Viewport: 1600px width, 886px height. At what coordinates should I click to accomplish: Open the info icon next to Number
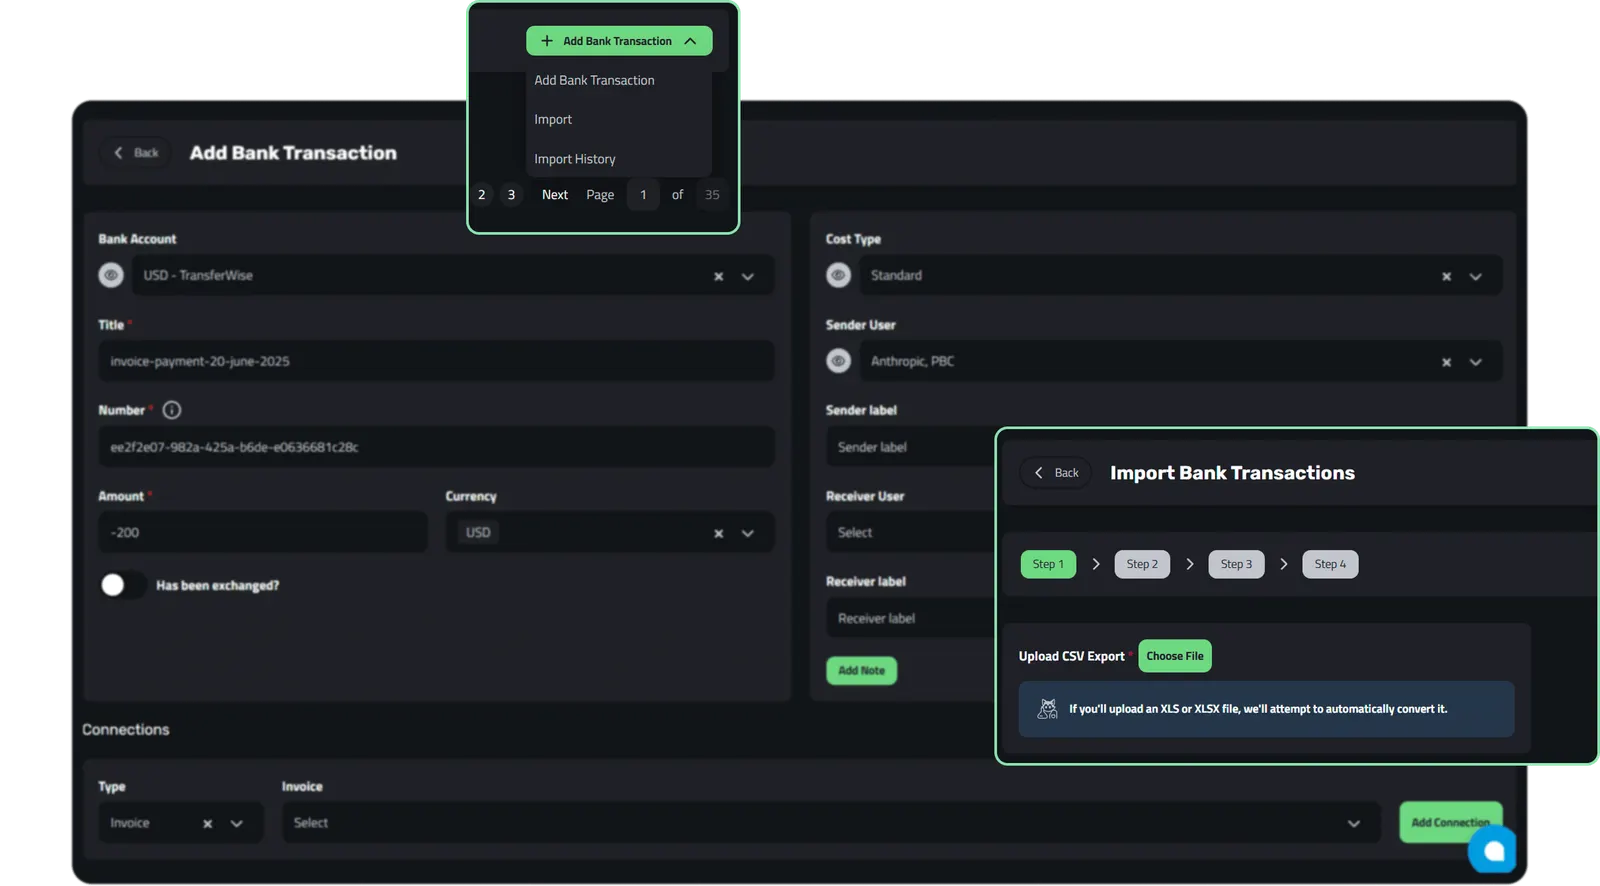click(x=172, y=410)
